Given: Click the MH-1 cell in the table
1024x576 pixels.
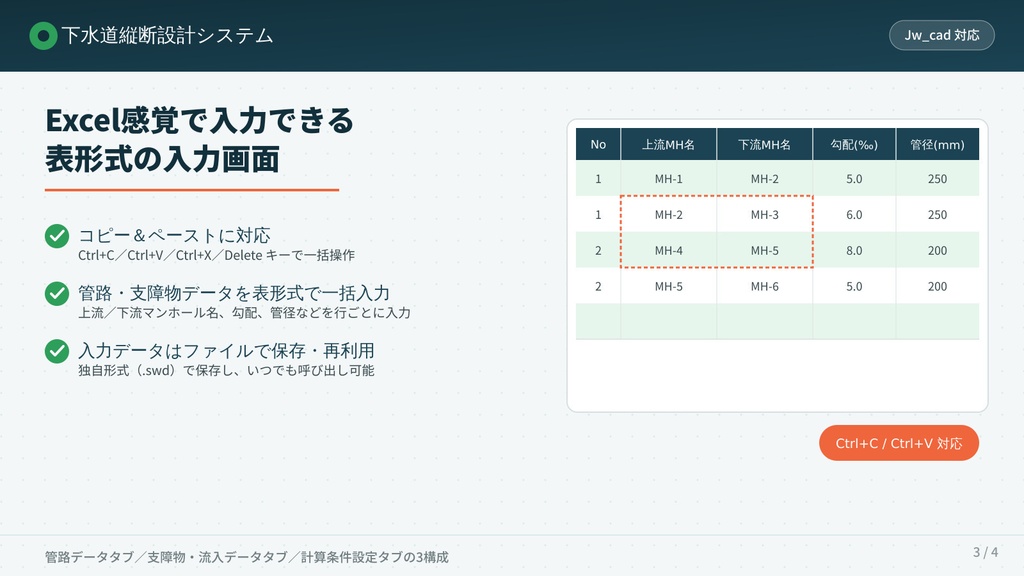Looking at the screenshot, I should coord(668,178).
